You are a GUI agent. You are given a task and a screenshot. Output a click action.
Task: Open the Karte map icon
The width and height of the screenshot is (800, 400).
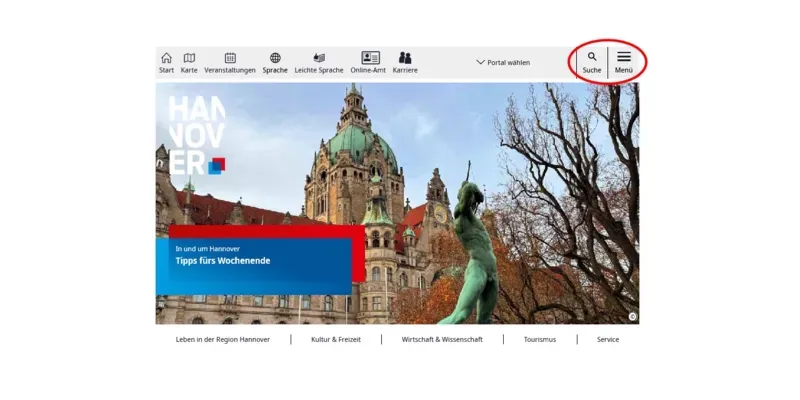click(x=189, y=58)
